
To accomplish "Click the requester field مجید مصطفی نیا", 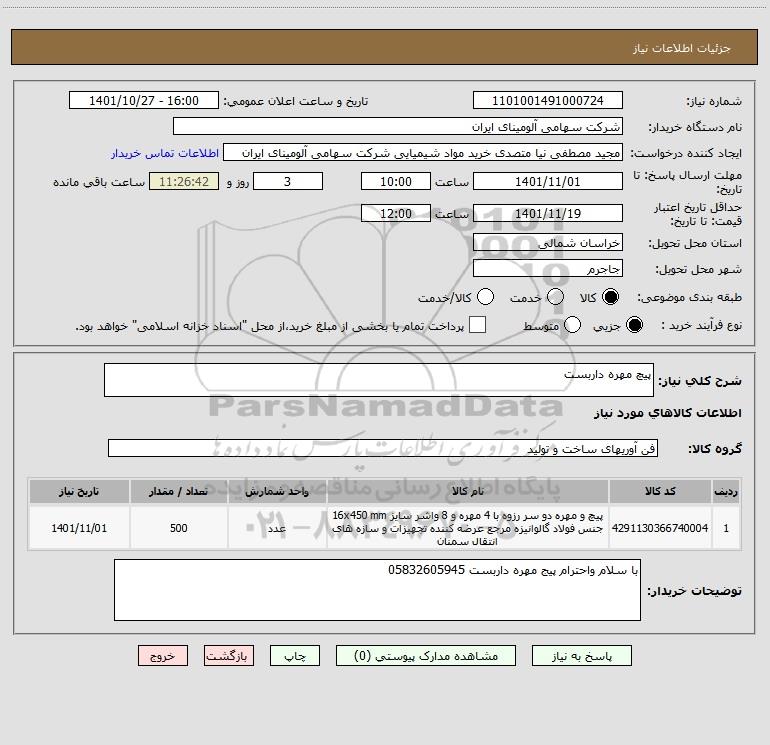I will (x=423, y=153).
